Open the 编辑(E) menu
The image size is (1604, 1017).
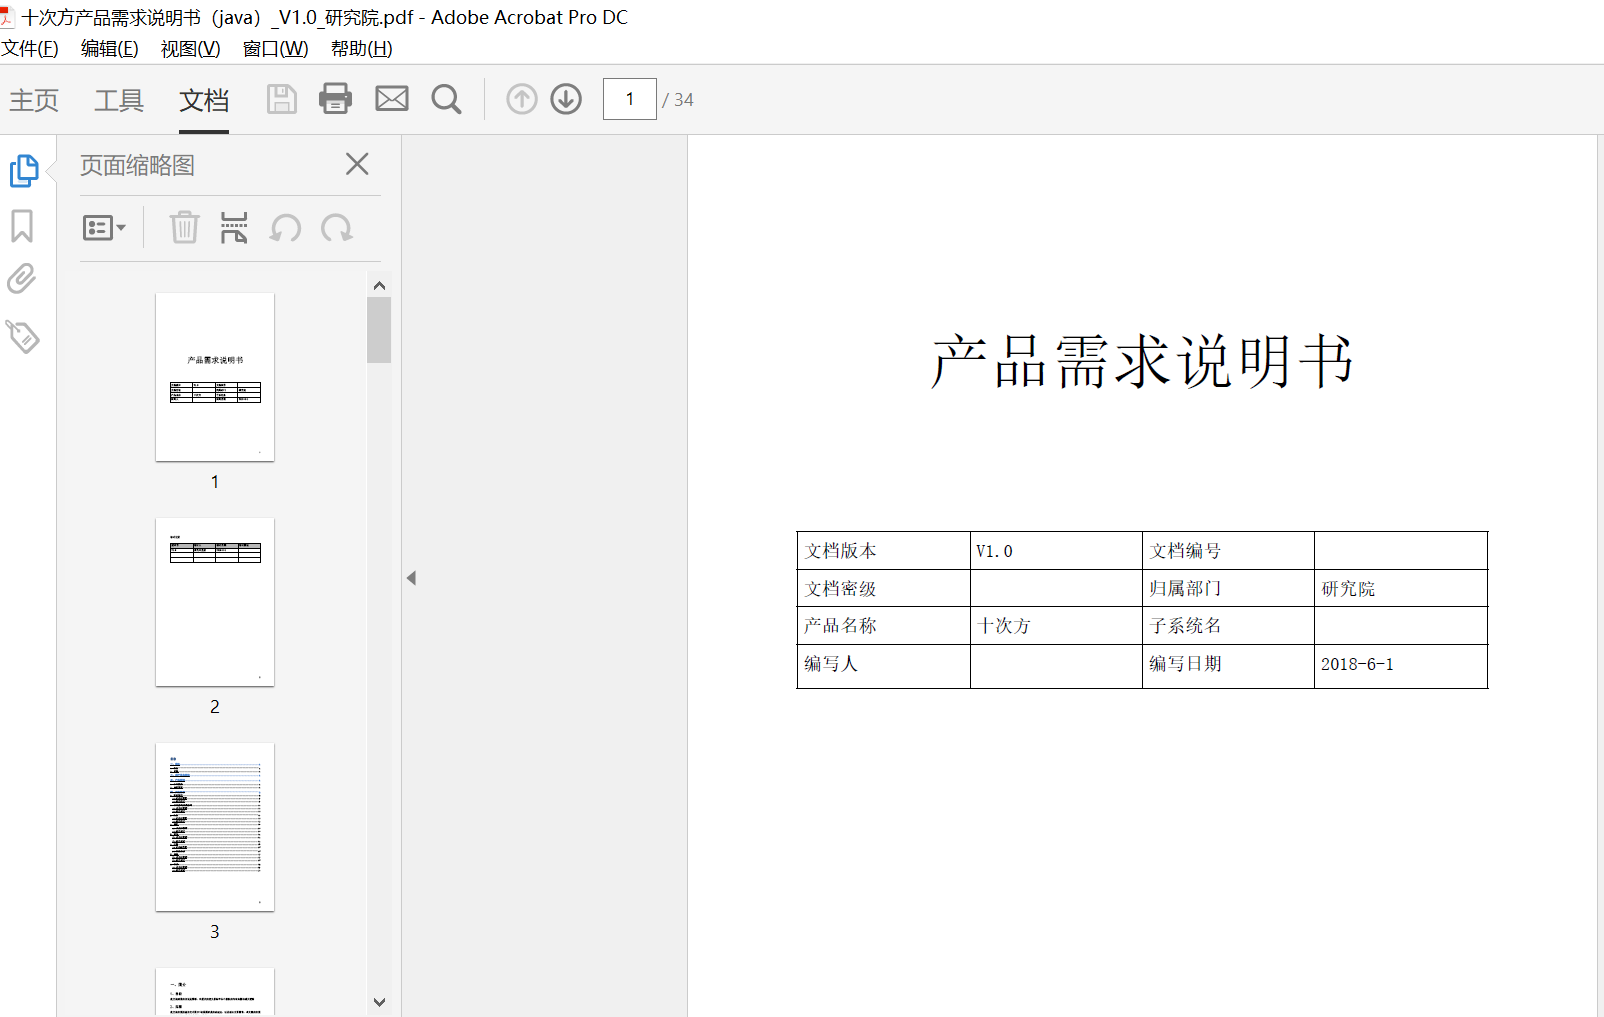pos(110,48)
